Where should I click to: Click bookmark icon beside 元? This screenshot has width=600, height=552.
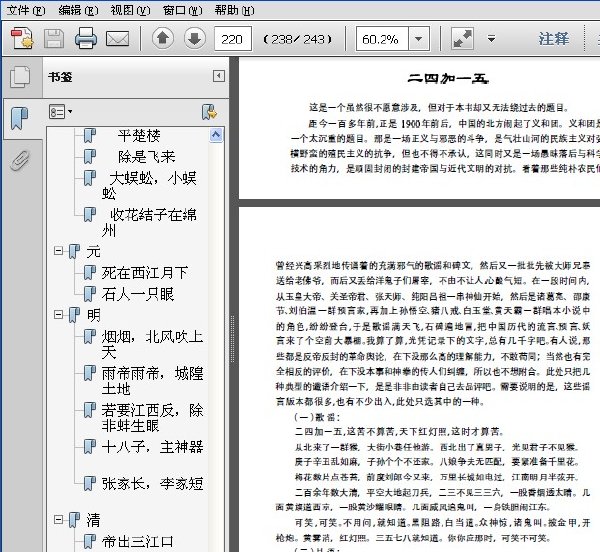tap(75, 251)
